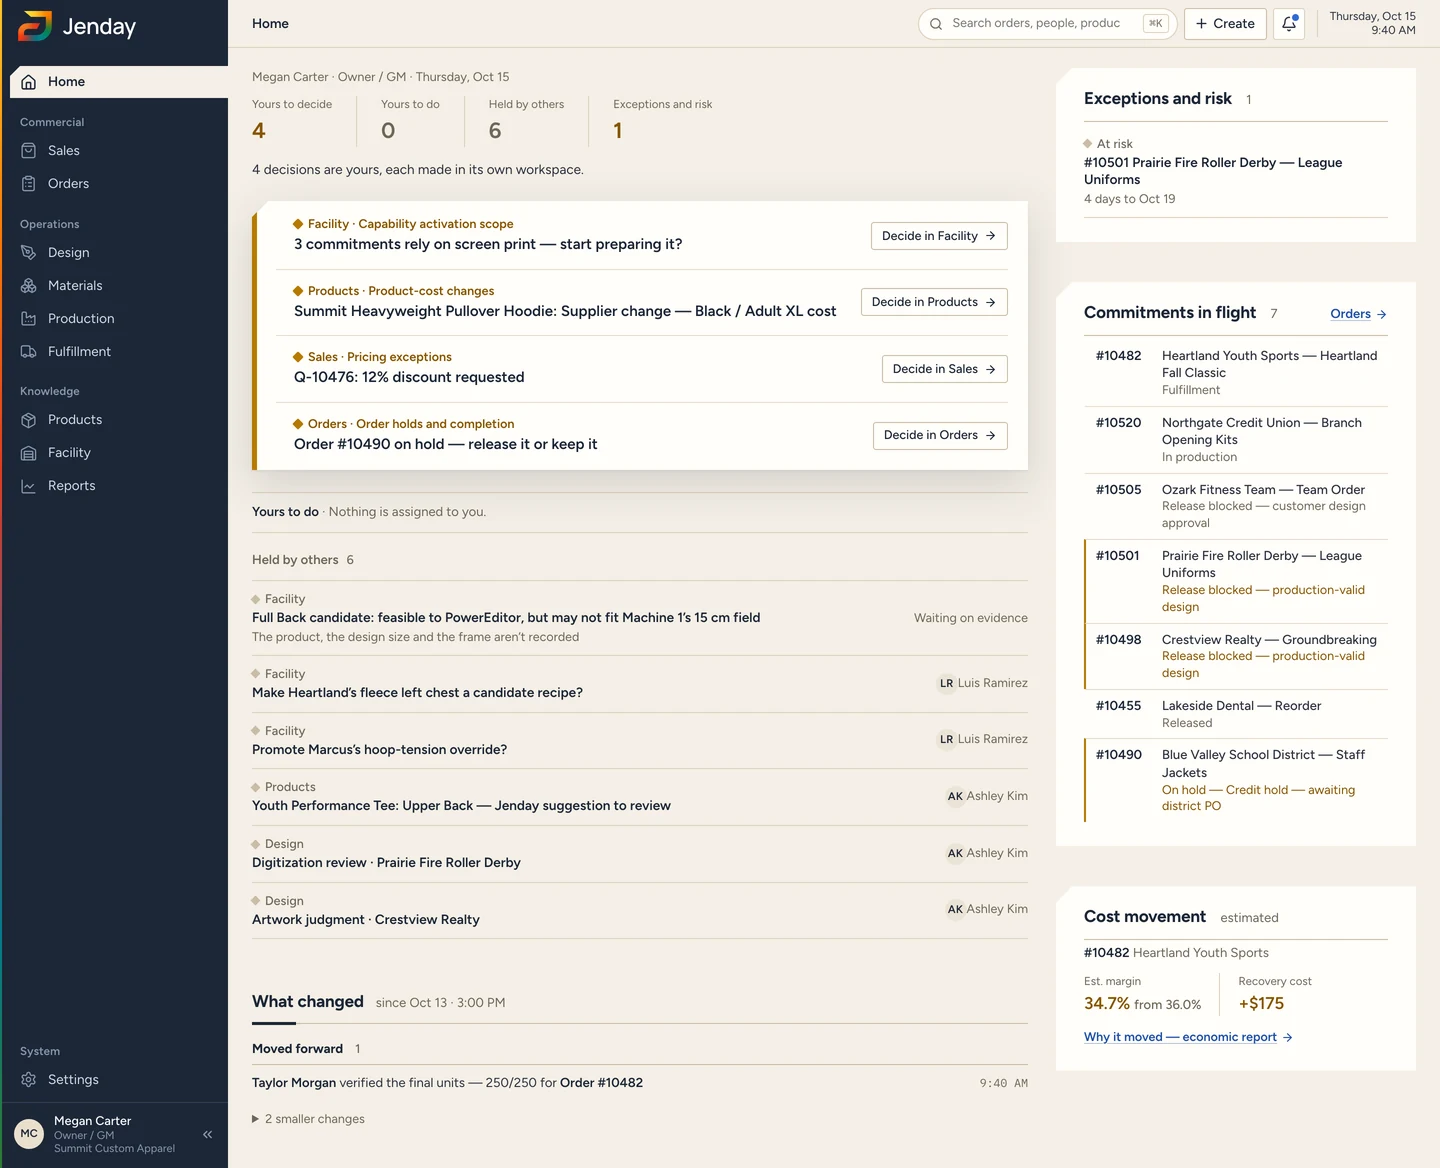Open commitment #10490 Blue Valley School District
This screenshot has width=1440, height=1168.
pyautogui.click(x=1236, y=780)
